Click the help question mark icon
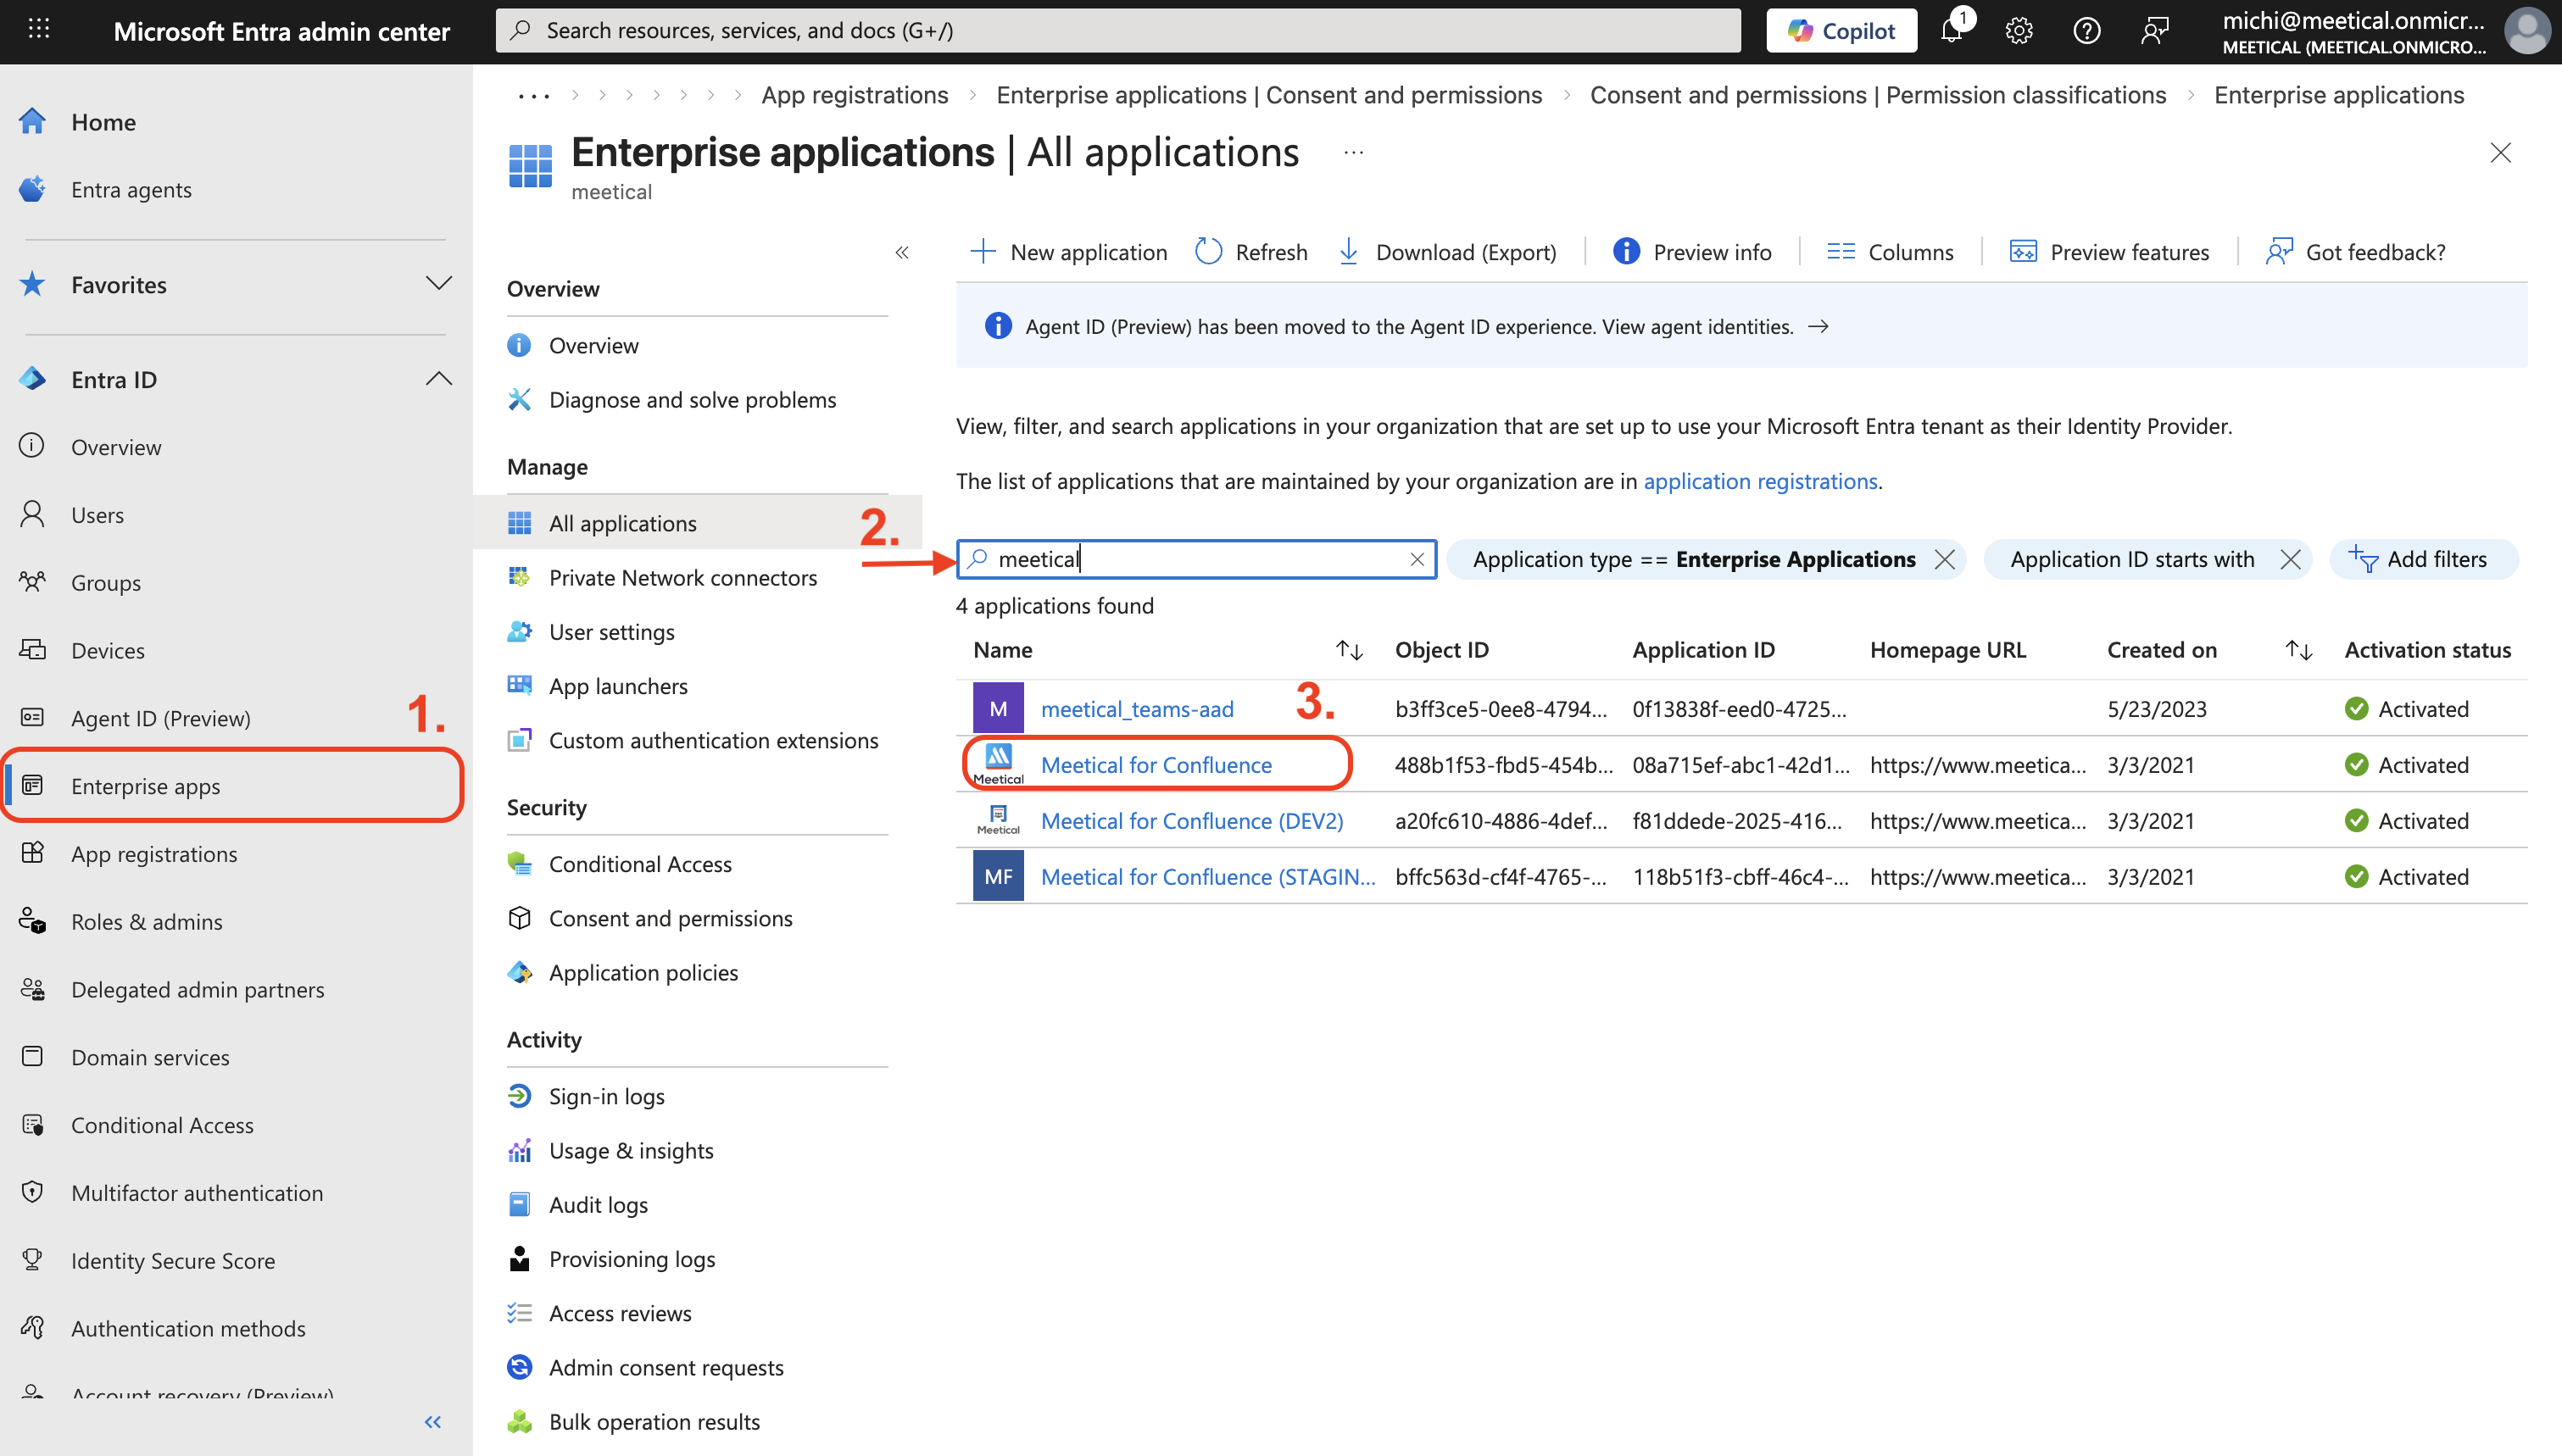 click(x=2086, y=30)
